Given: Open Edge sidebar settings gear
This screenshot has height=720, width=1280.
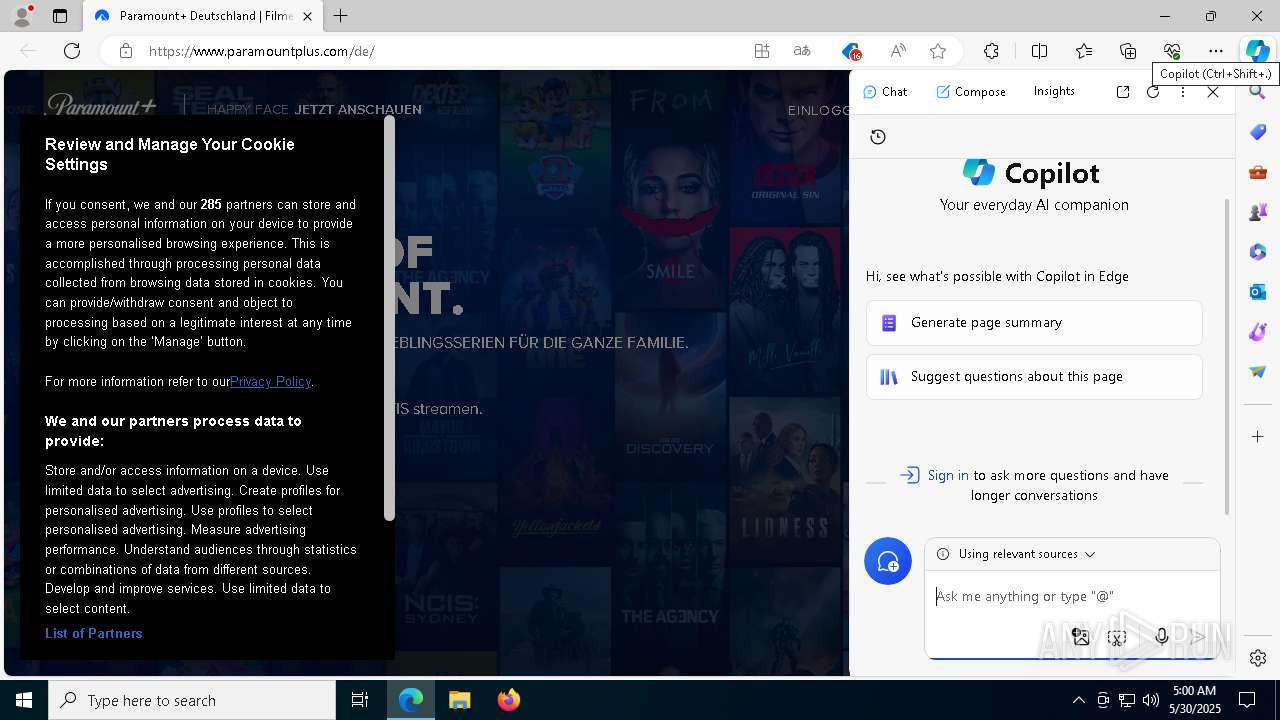Looking at the screenshot, I should [1258, 658].
